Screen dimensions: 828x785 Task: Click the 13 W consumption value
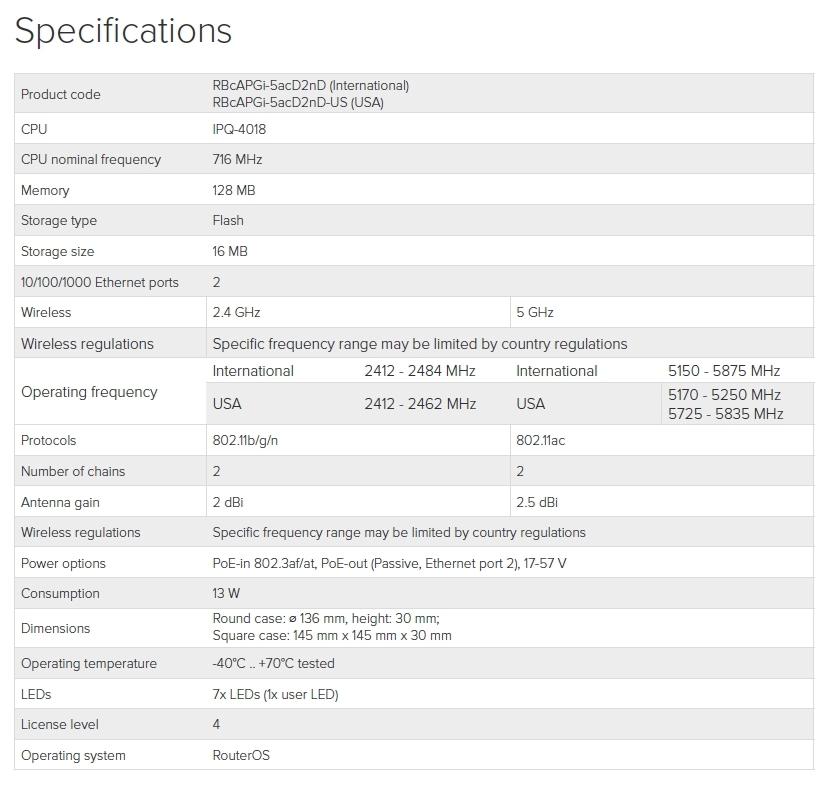(x=226, y=593)
